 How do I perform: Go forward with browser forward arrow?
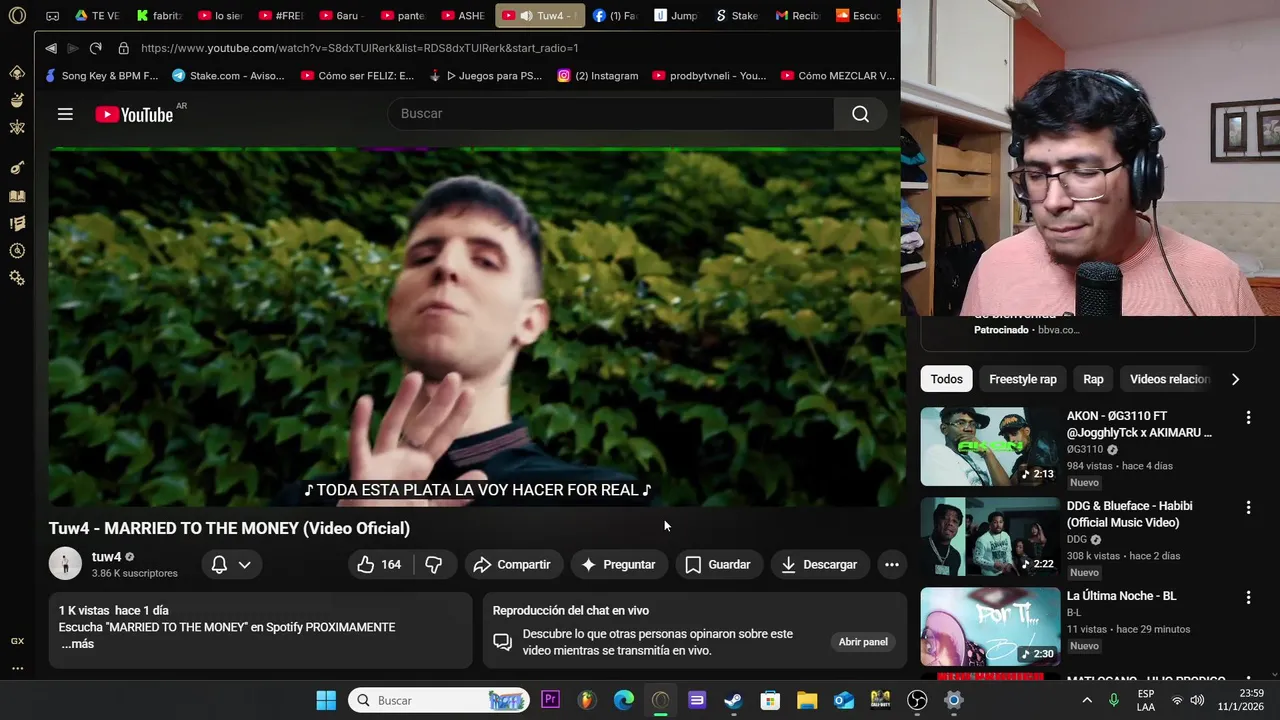73,48
